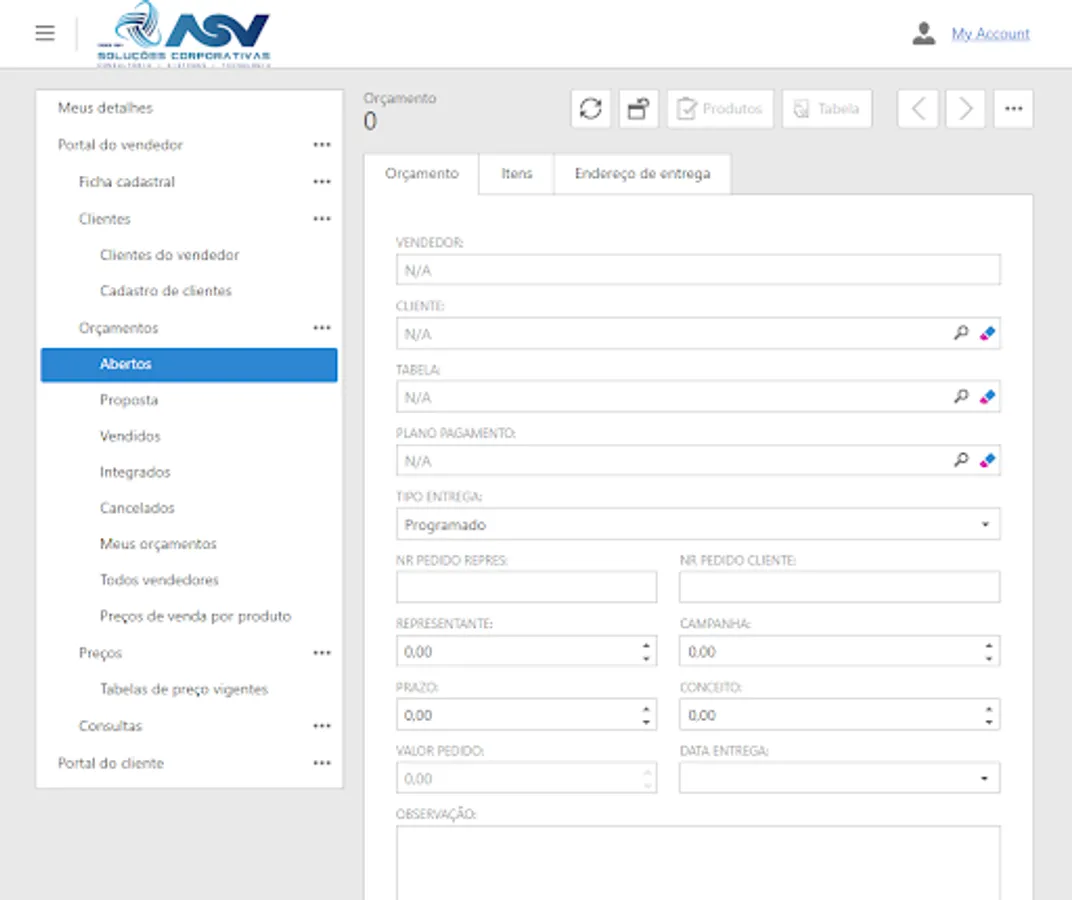Screen dimensions: 1072x900
Task: Click the Observação text area
Action: (x=698, y=863)
